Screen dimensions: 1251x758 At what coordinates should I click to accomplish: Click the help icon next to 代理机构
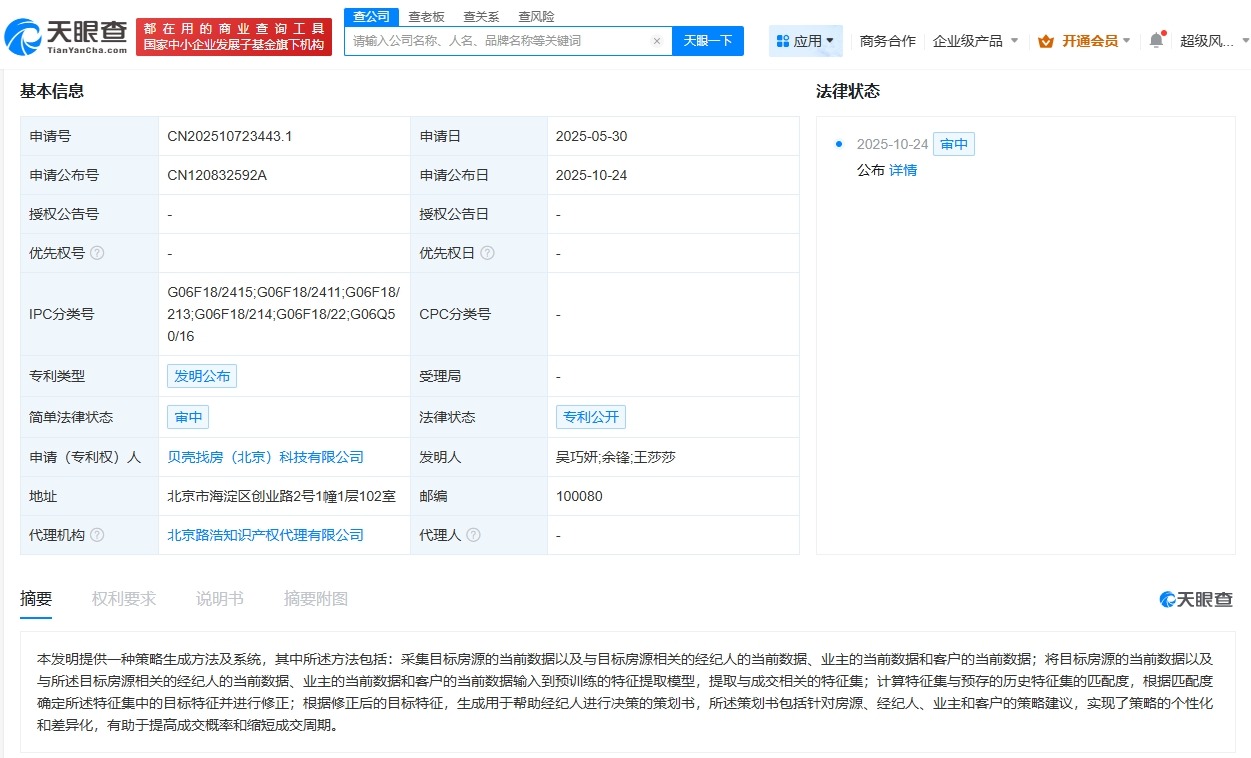[x=97, y=535]
